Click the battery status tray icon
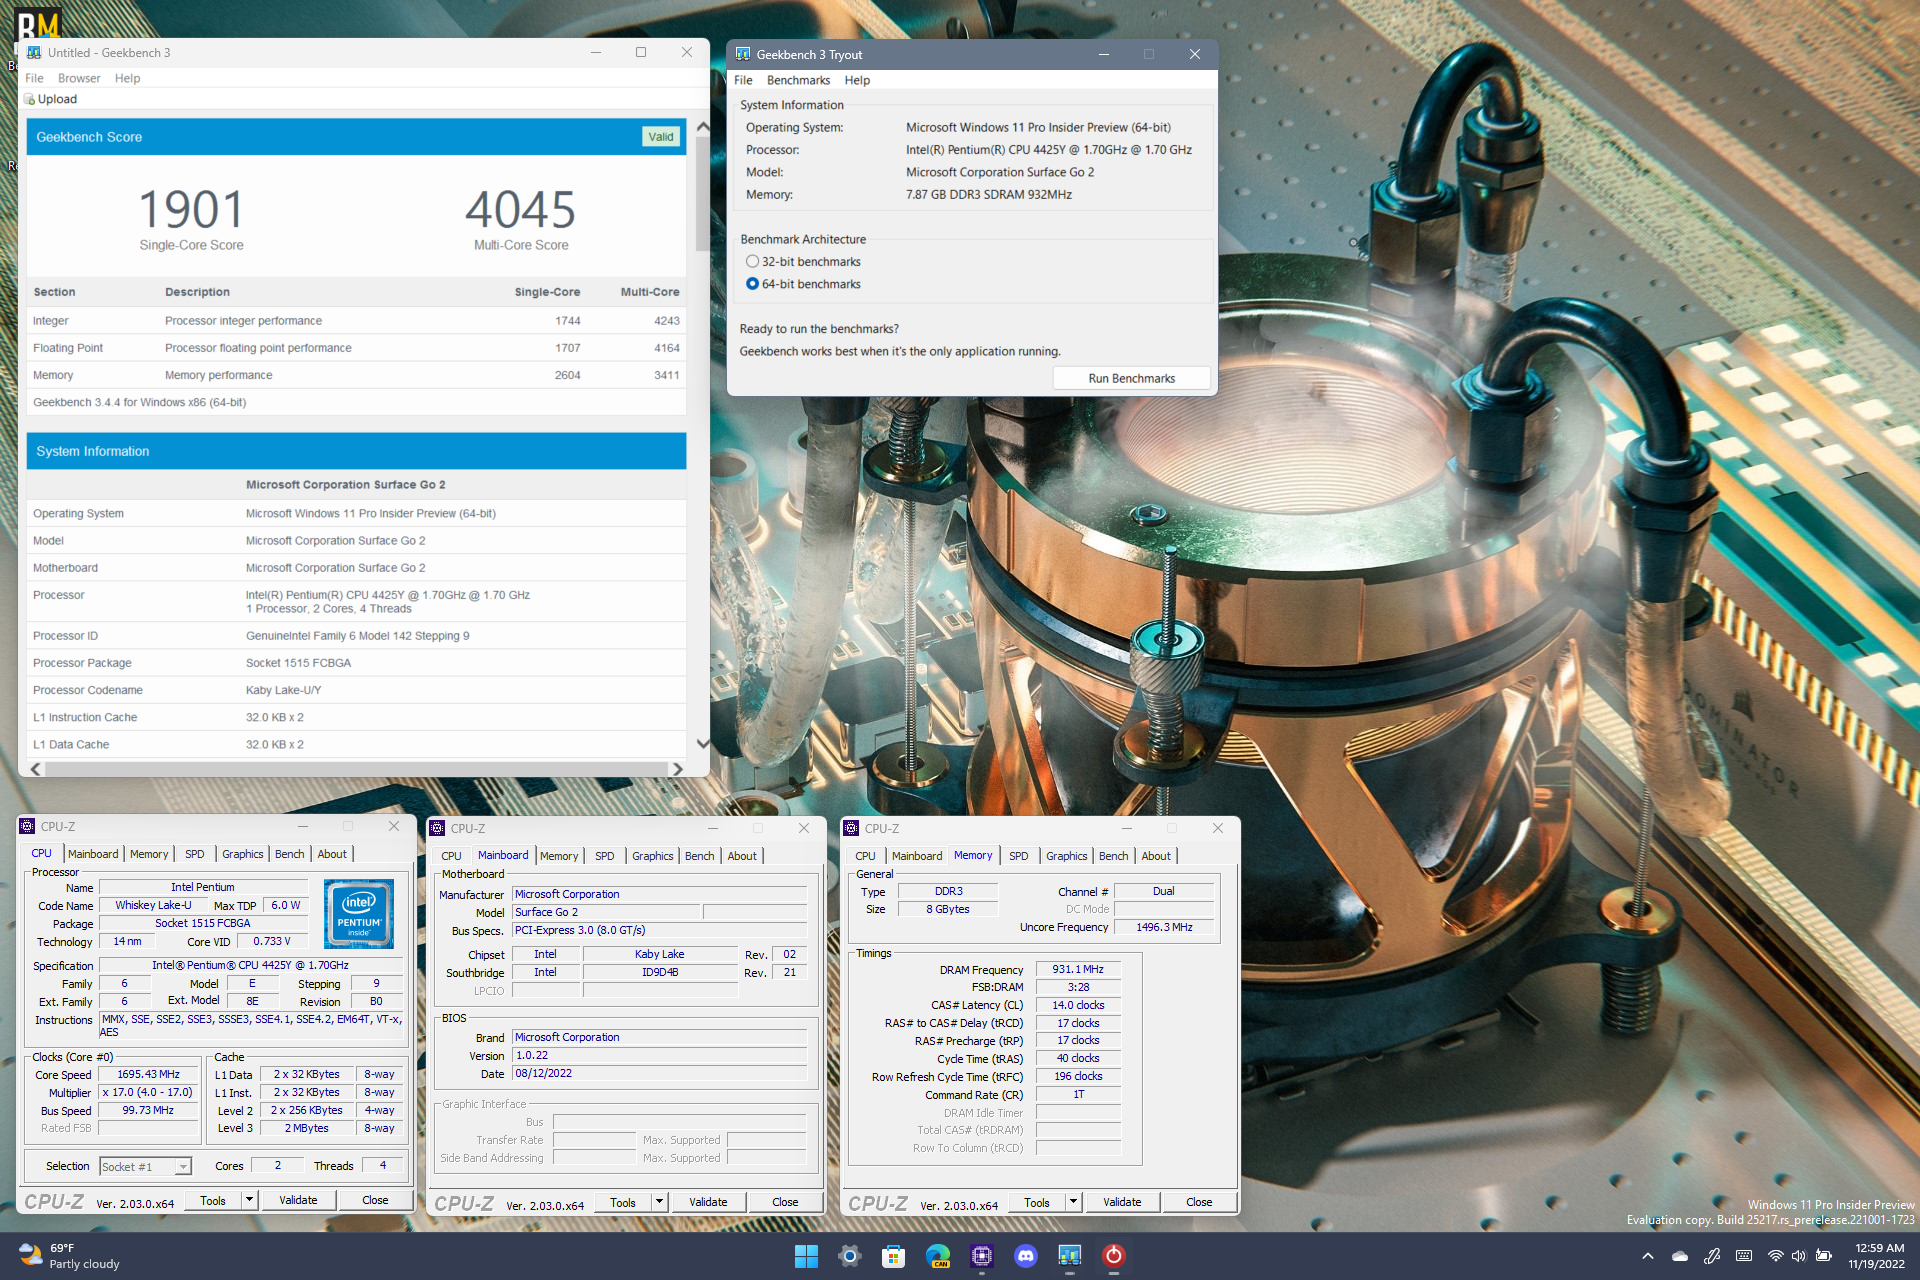The height and width of the screenshot is (1280, 1920). 1824,1256
